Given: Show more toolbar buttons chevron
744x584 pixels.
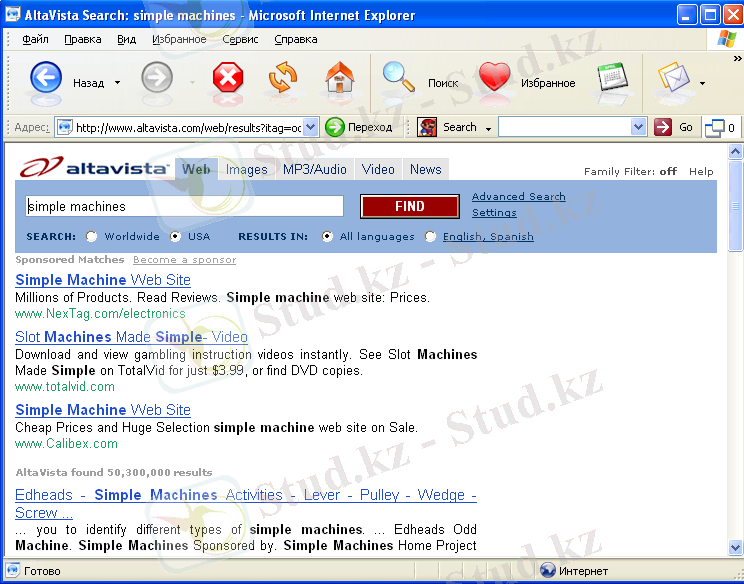Looking at the screenshot, I should pos(737,58).
